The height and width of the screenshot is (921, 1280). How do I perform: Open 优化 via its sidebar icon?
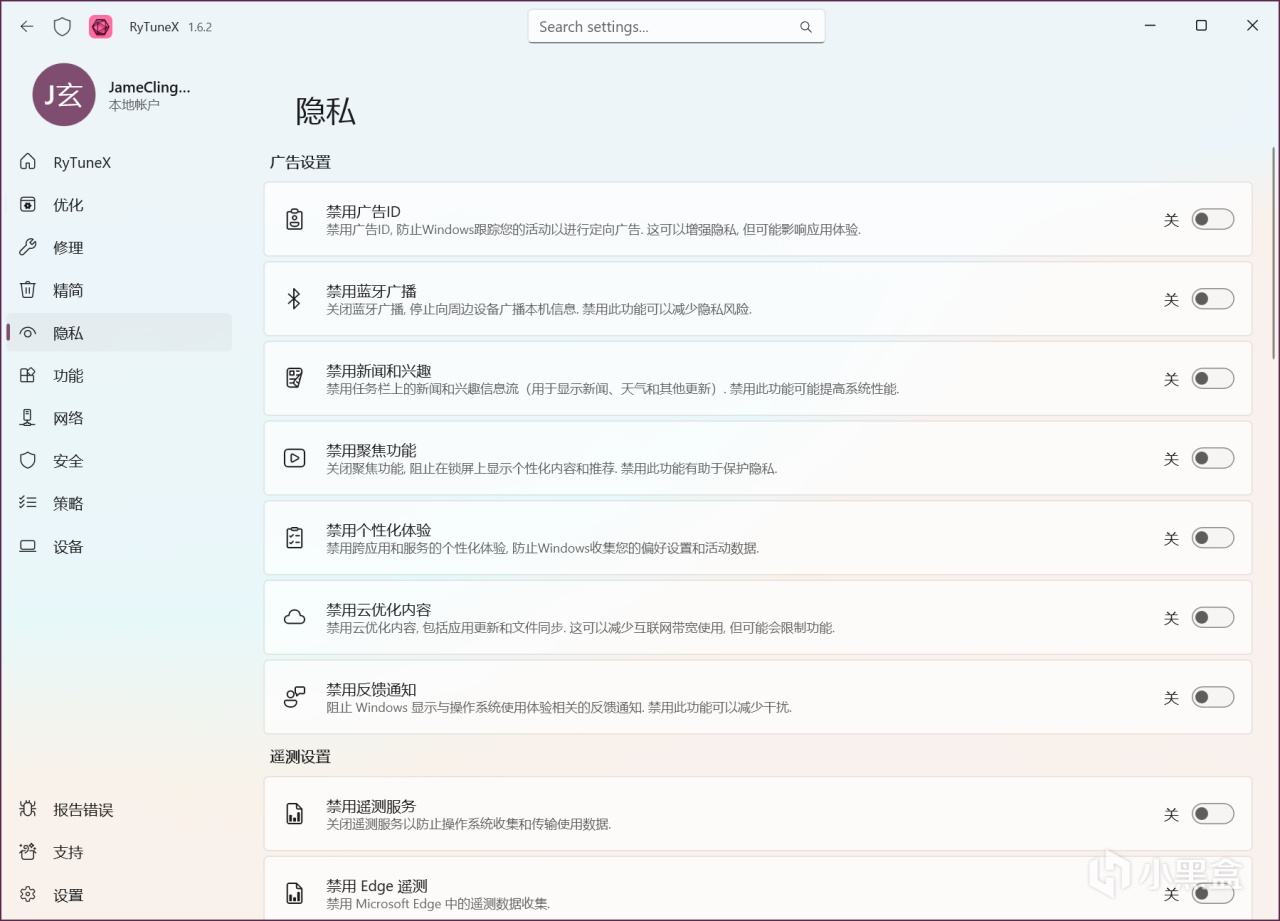click(x=28, y=205)
